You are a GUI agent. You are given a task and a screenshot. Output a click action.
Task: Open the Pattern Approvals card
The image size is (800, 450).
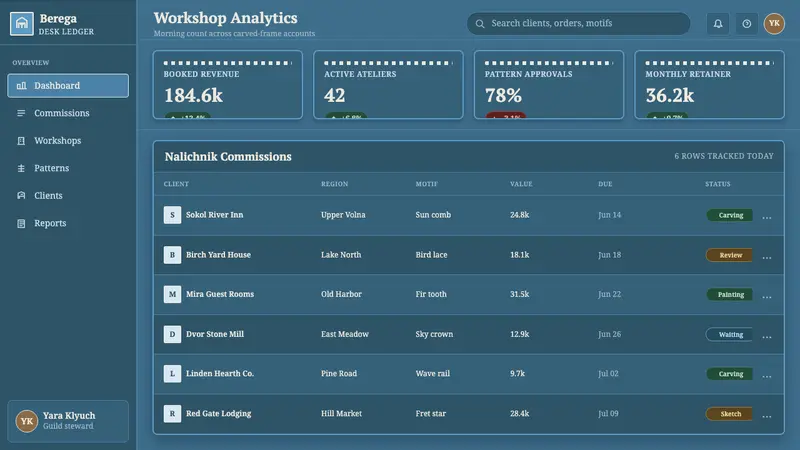549,85
